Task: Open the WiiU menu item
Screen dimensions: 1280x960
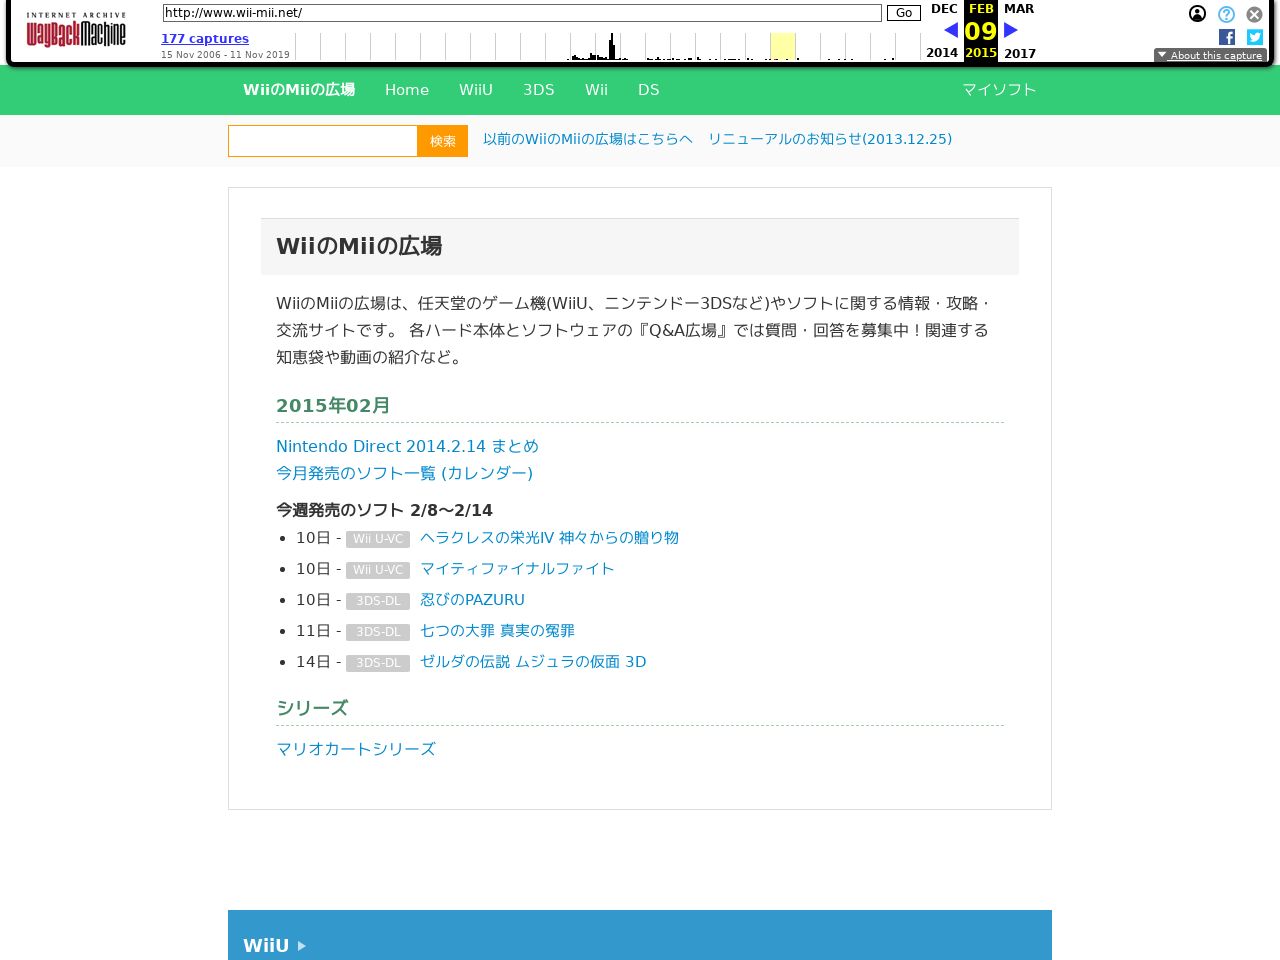Action: tap(476, 90)
